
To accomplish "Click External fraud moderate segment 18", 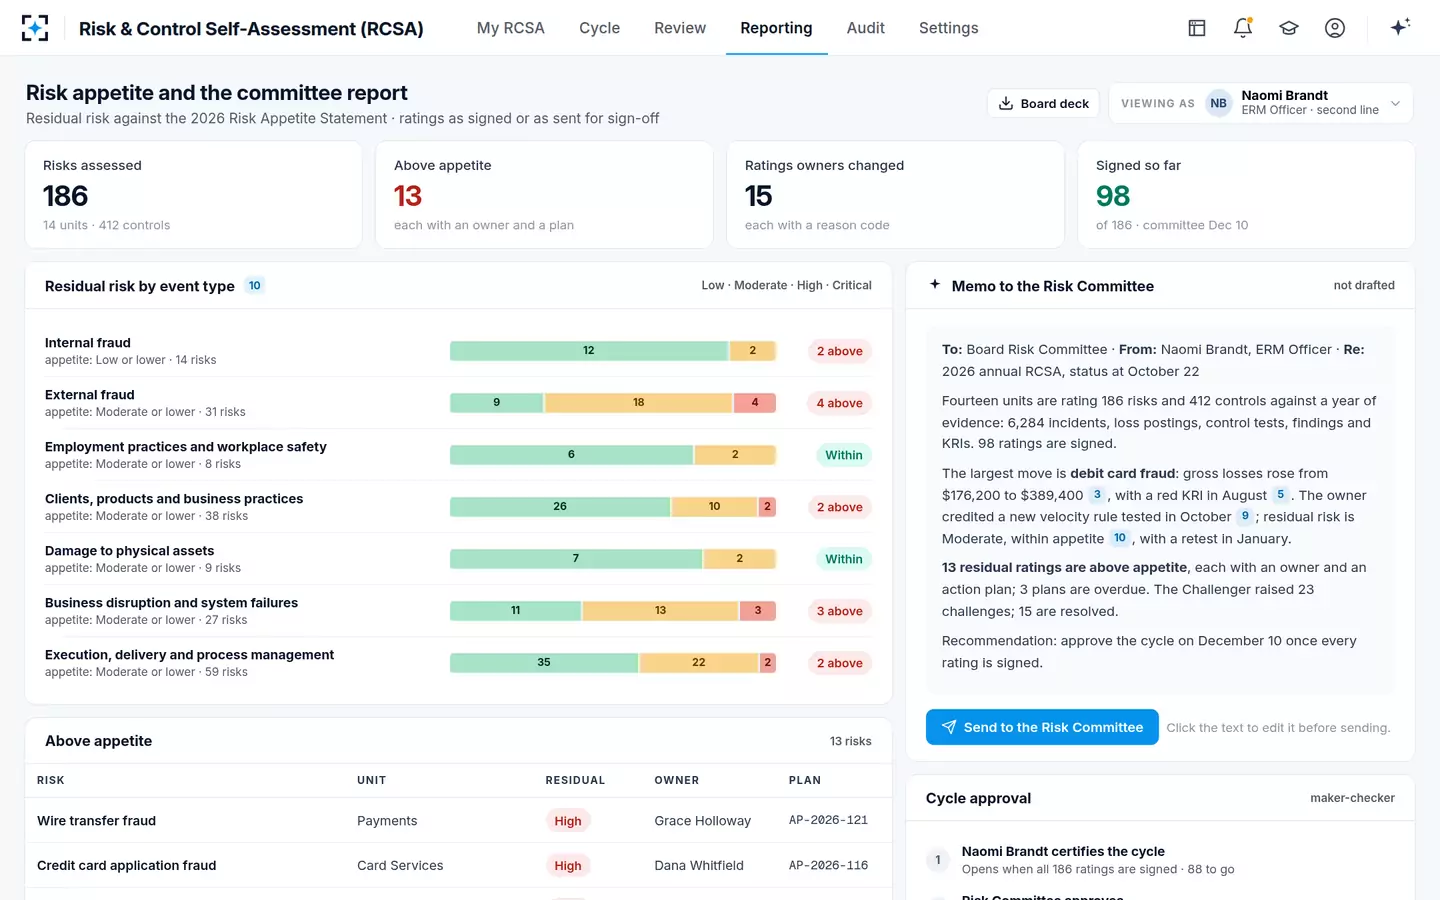I will click(x=638, y=403).
